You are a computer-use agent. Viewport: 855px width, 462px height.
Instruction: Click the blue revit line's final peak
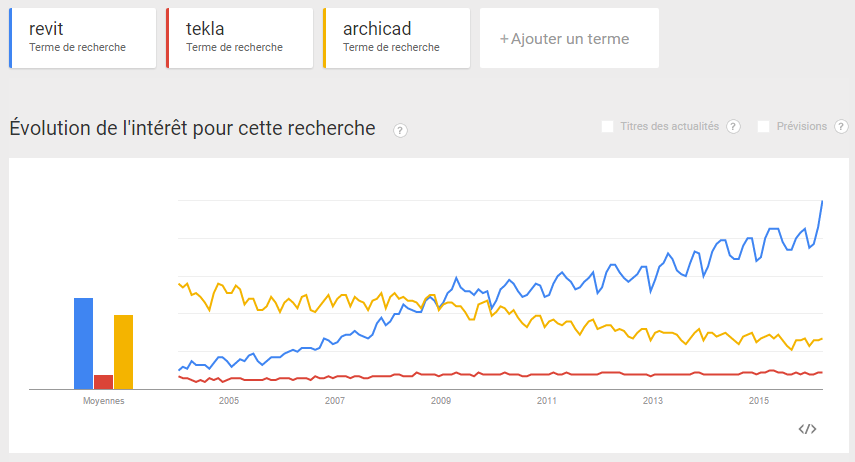pos(822,202)
